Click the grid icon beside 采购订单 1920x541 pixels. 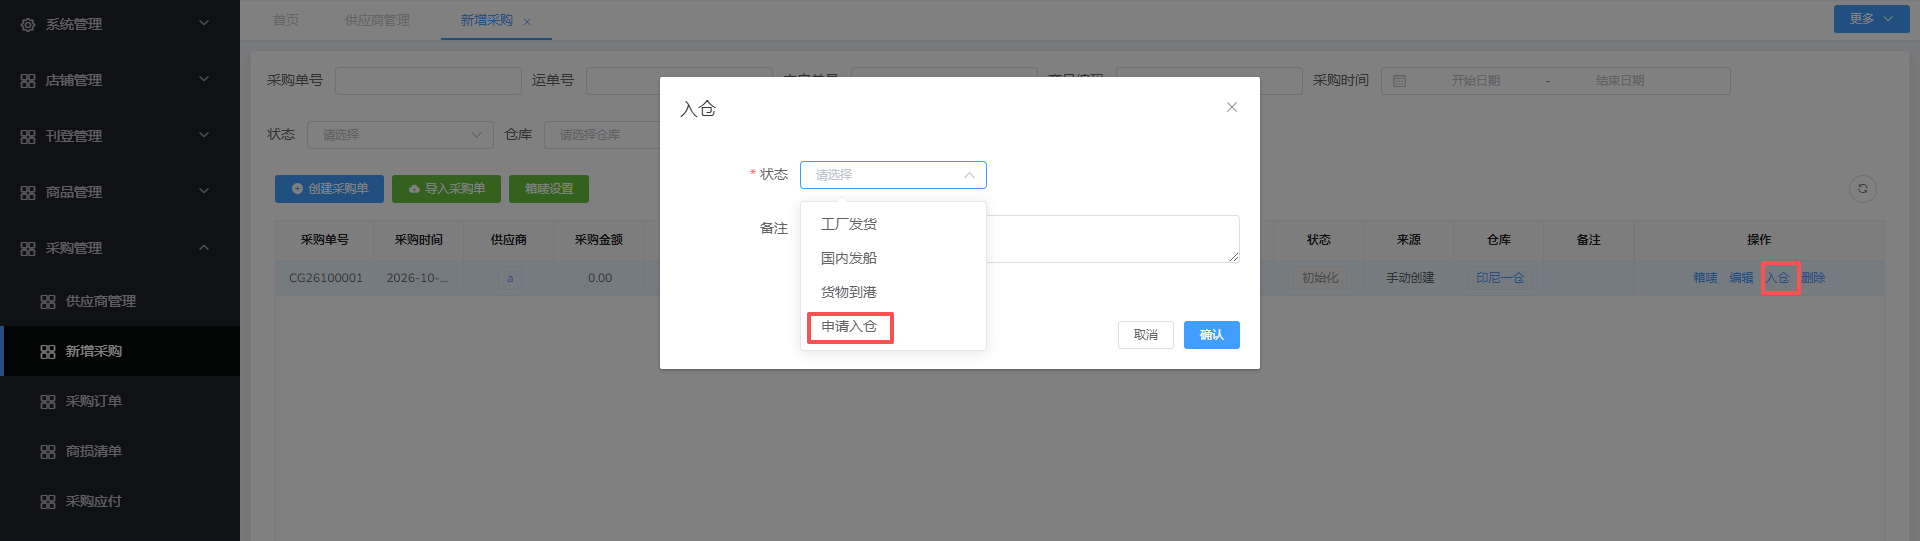(x=48, y=401)
